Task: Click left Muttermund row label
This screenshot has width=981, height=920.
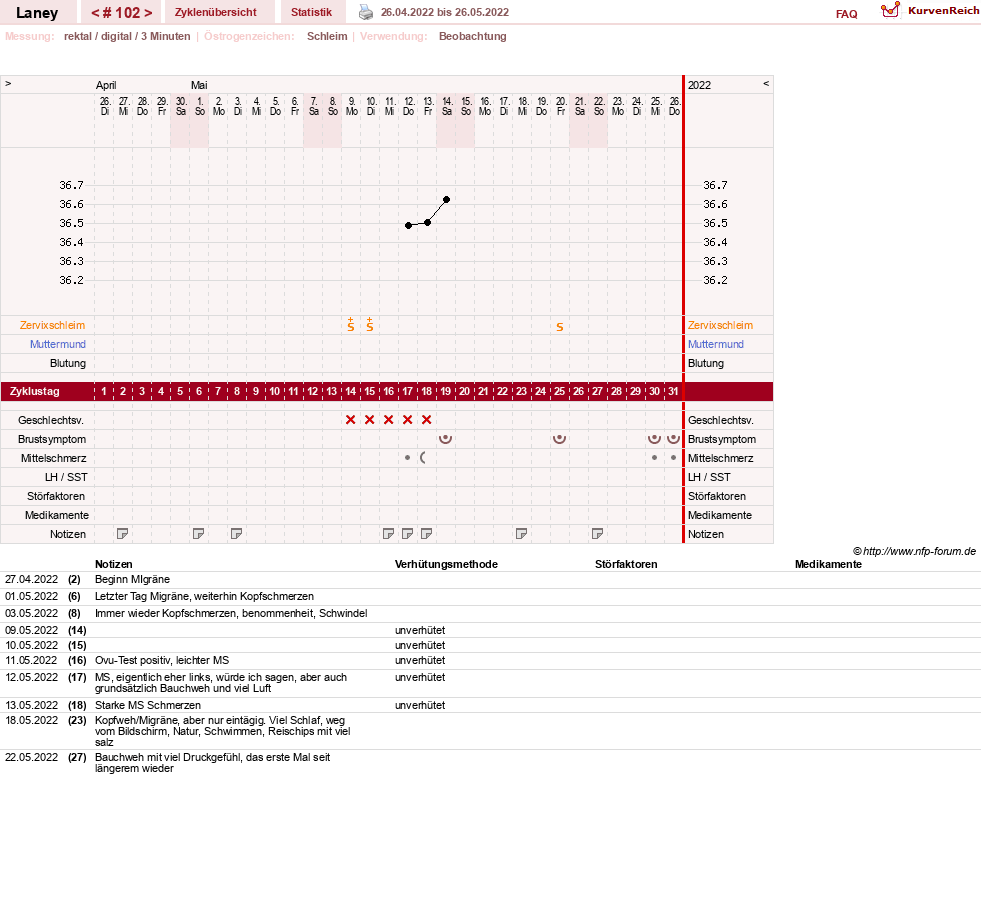Action: 58,344
